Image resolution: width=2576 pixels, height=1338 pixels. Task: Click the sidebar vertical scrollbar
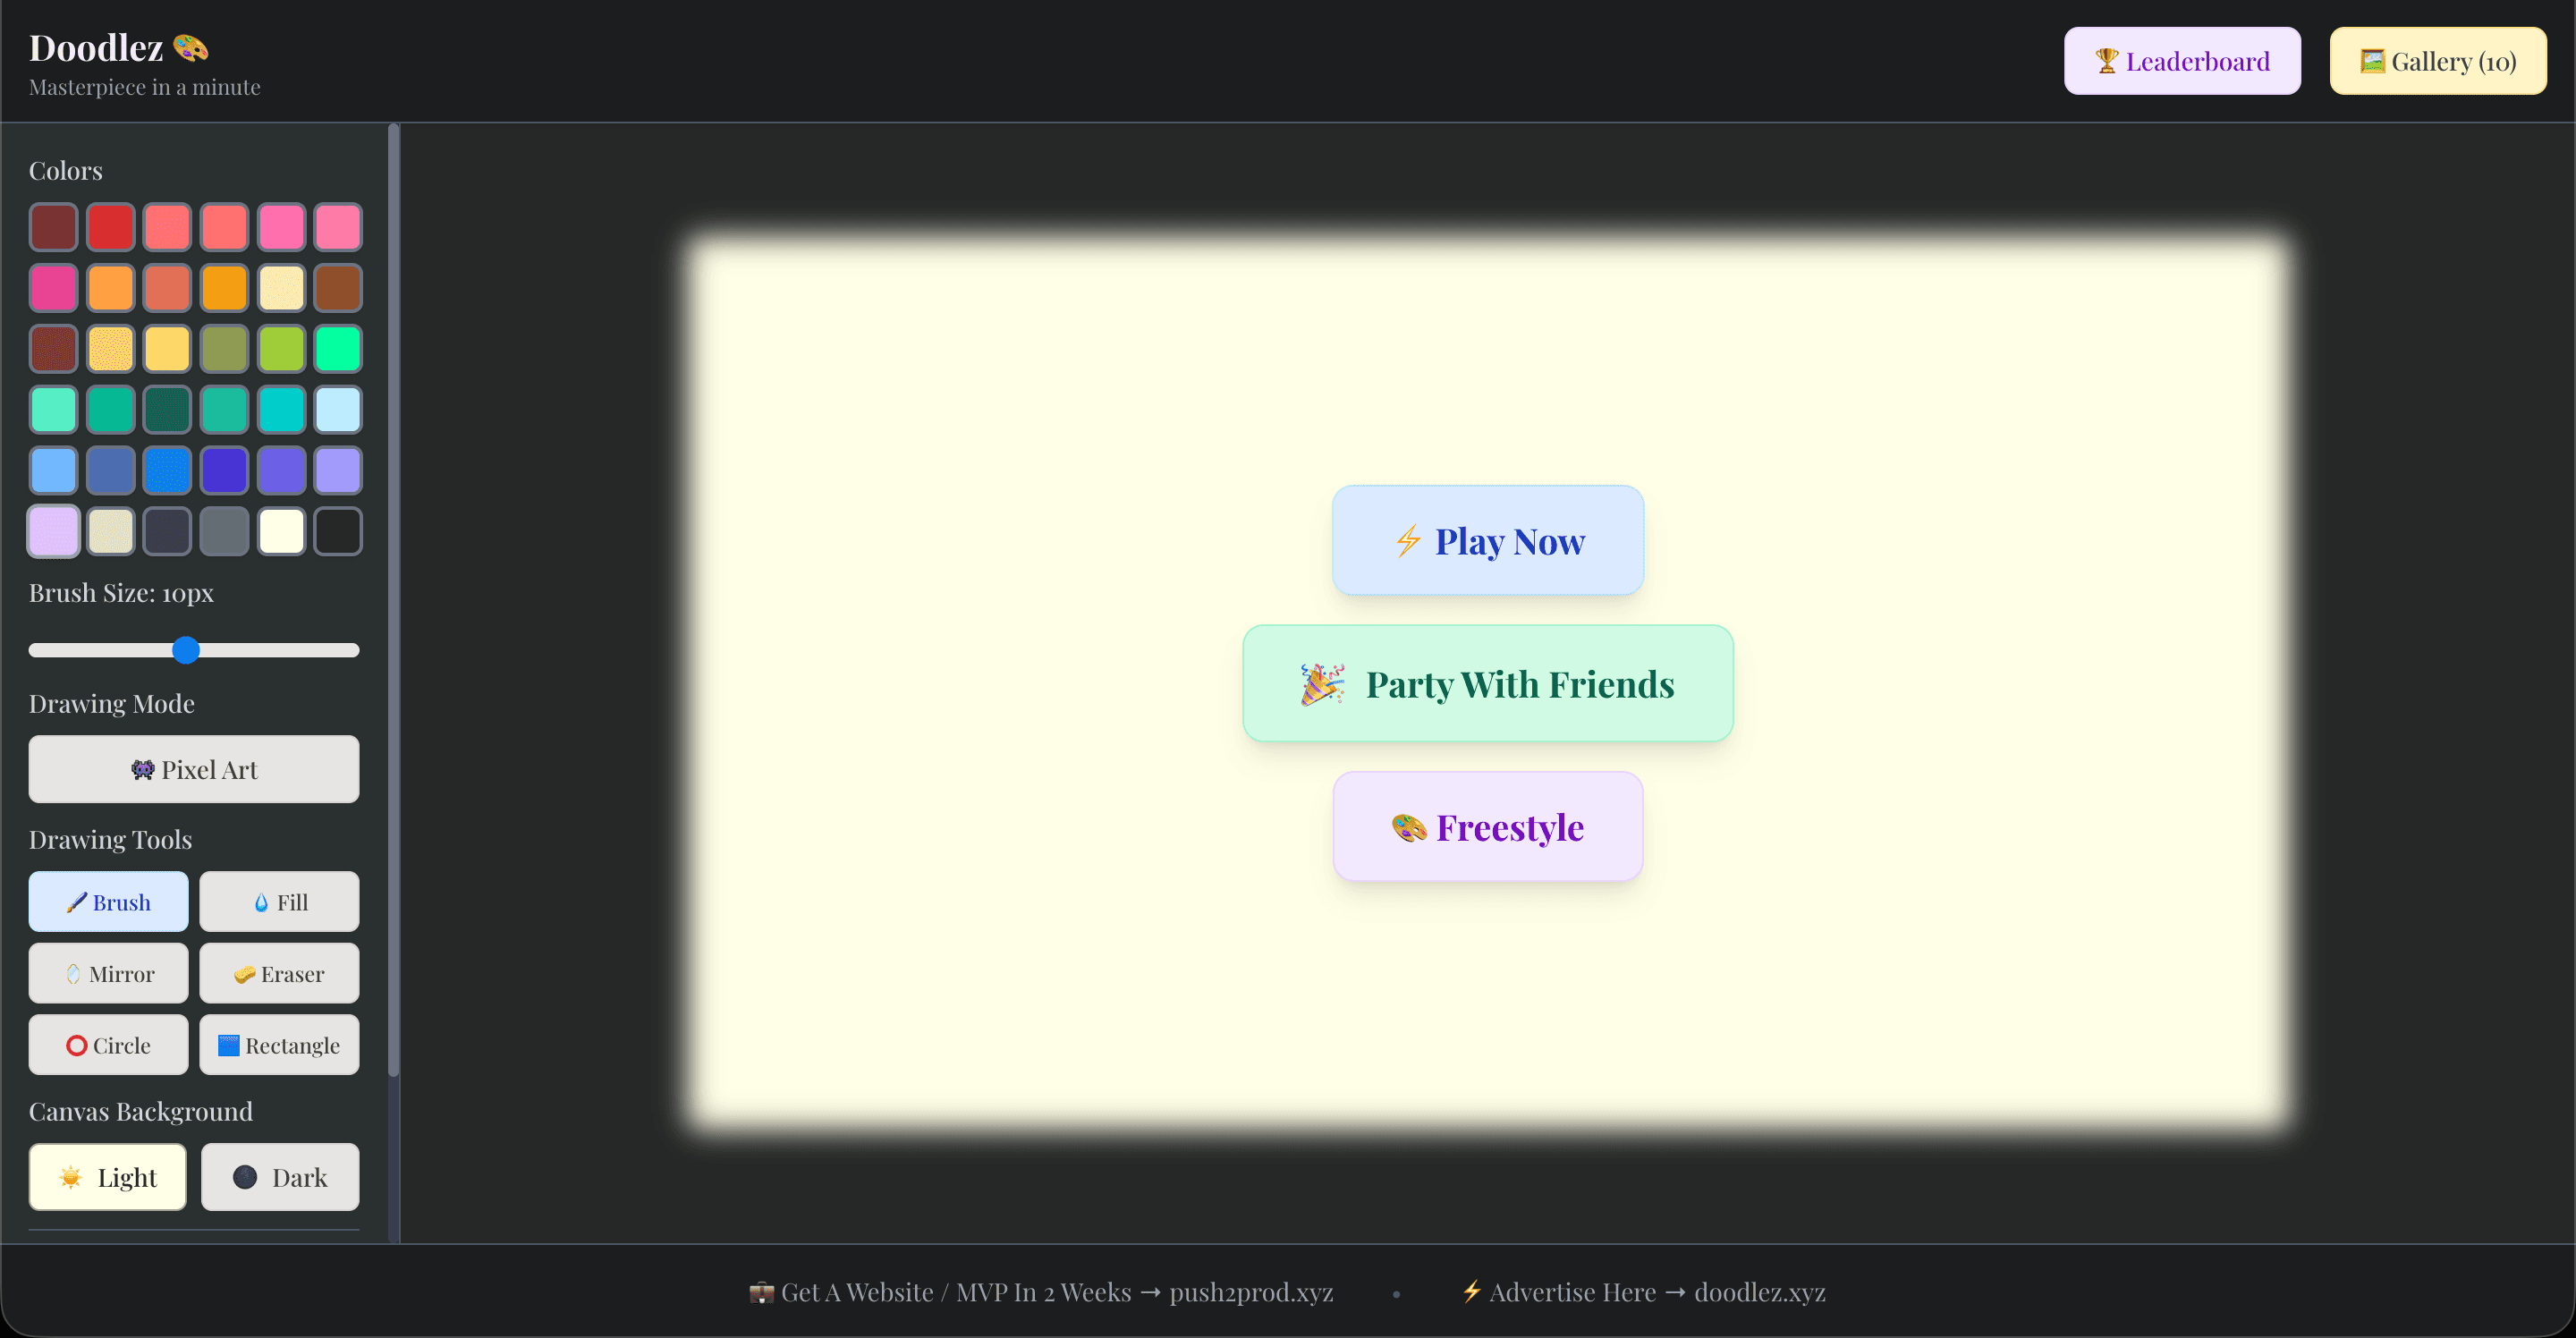point(393,600)
